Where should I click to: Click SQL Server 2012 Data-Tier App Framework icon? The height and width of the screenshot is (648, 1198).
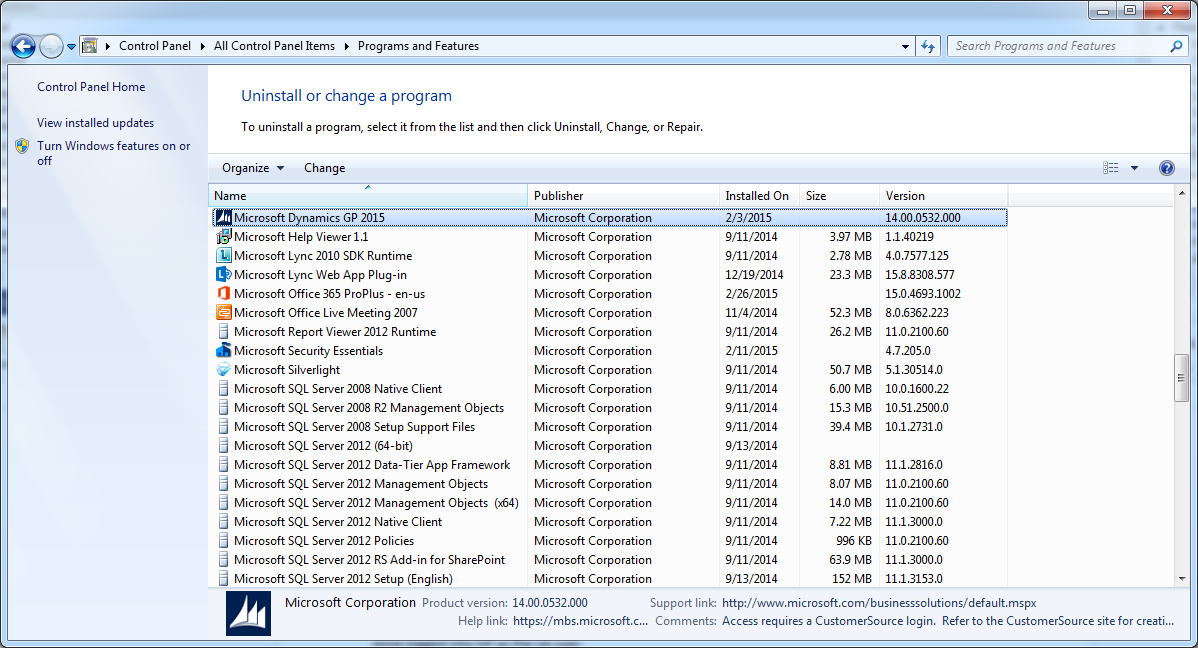click(223, 465)
